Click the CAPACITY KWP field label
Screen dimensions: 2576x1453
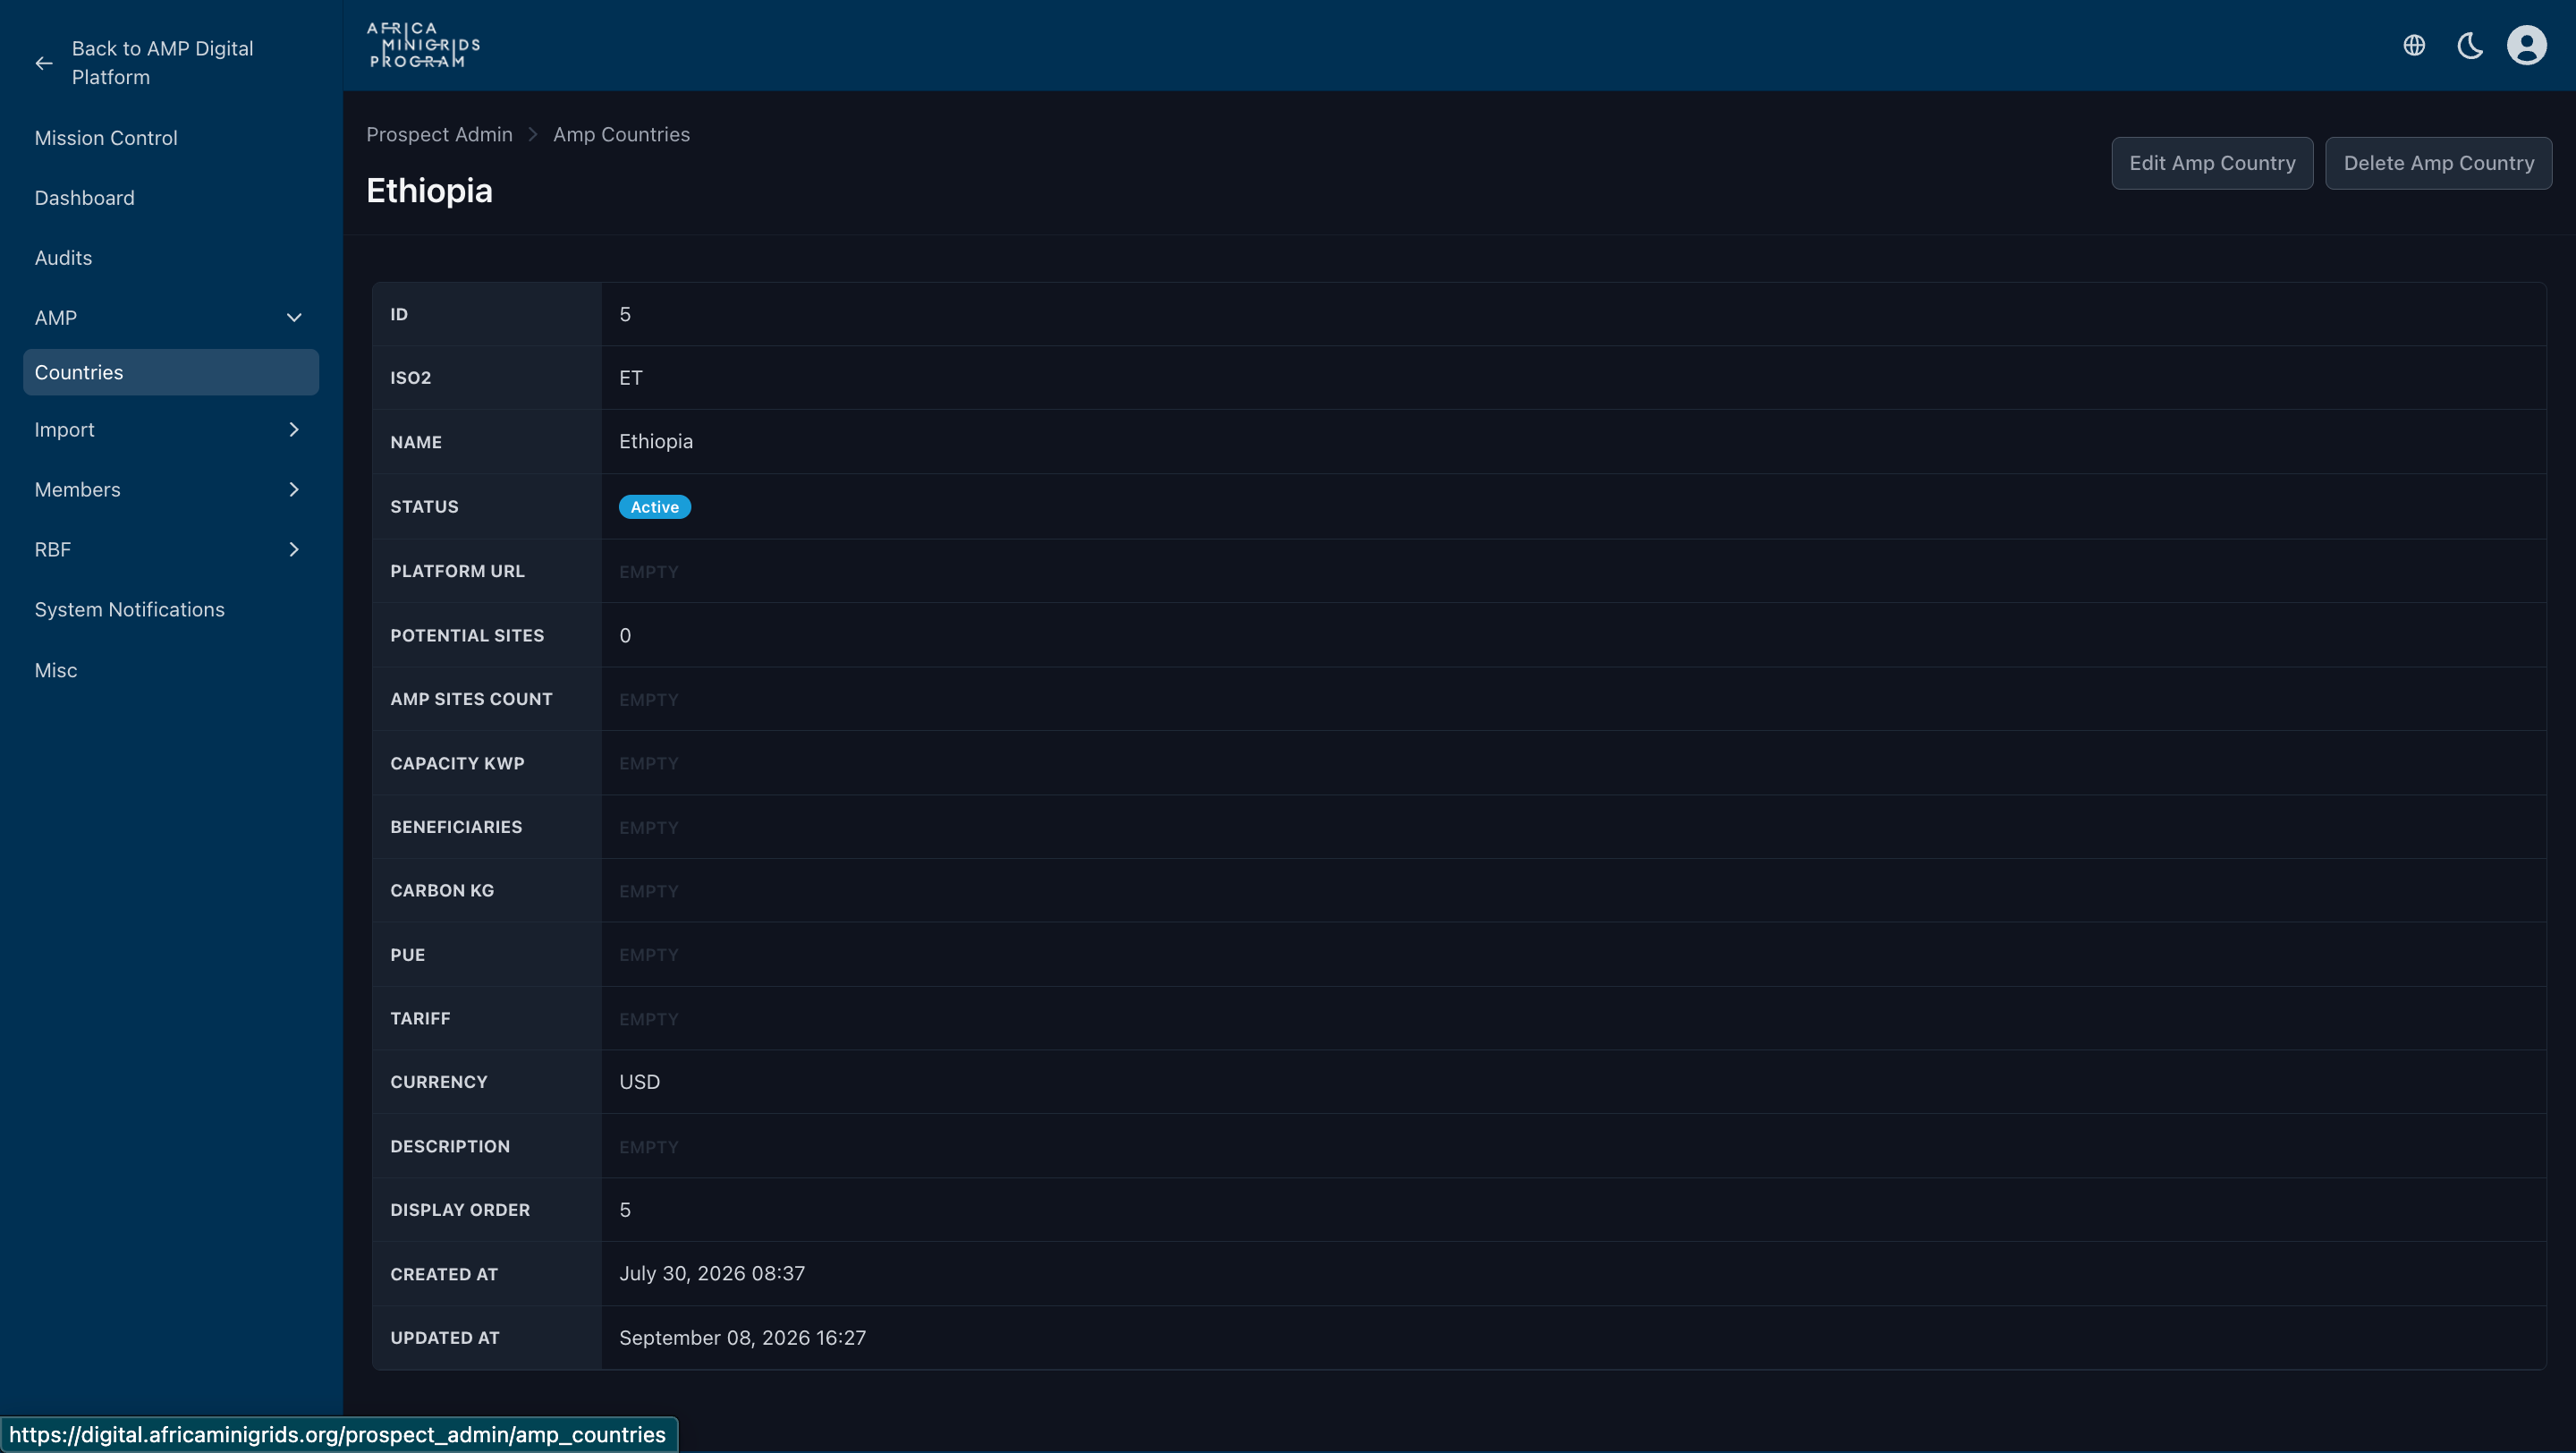457,763
